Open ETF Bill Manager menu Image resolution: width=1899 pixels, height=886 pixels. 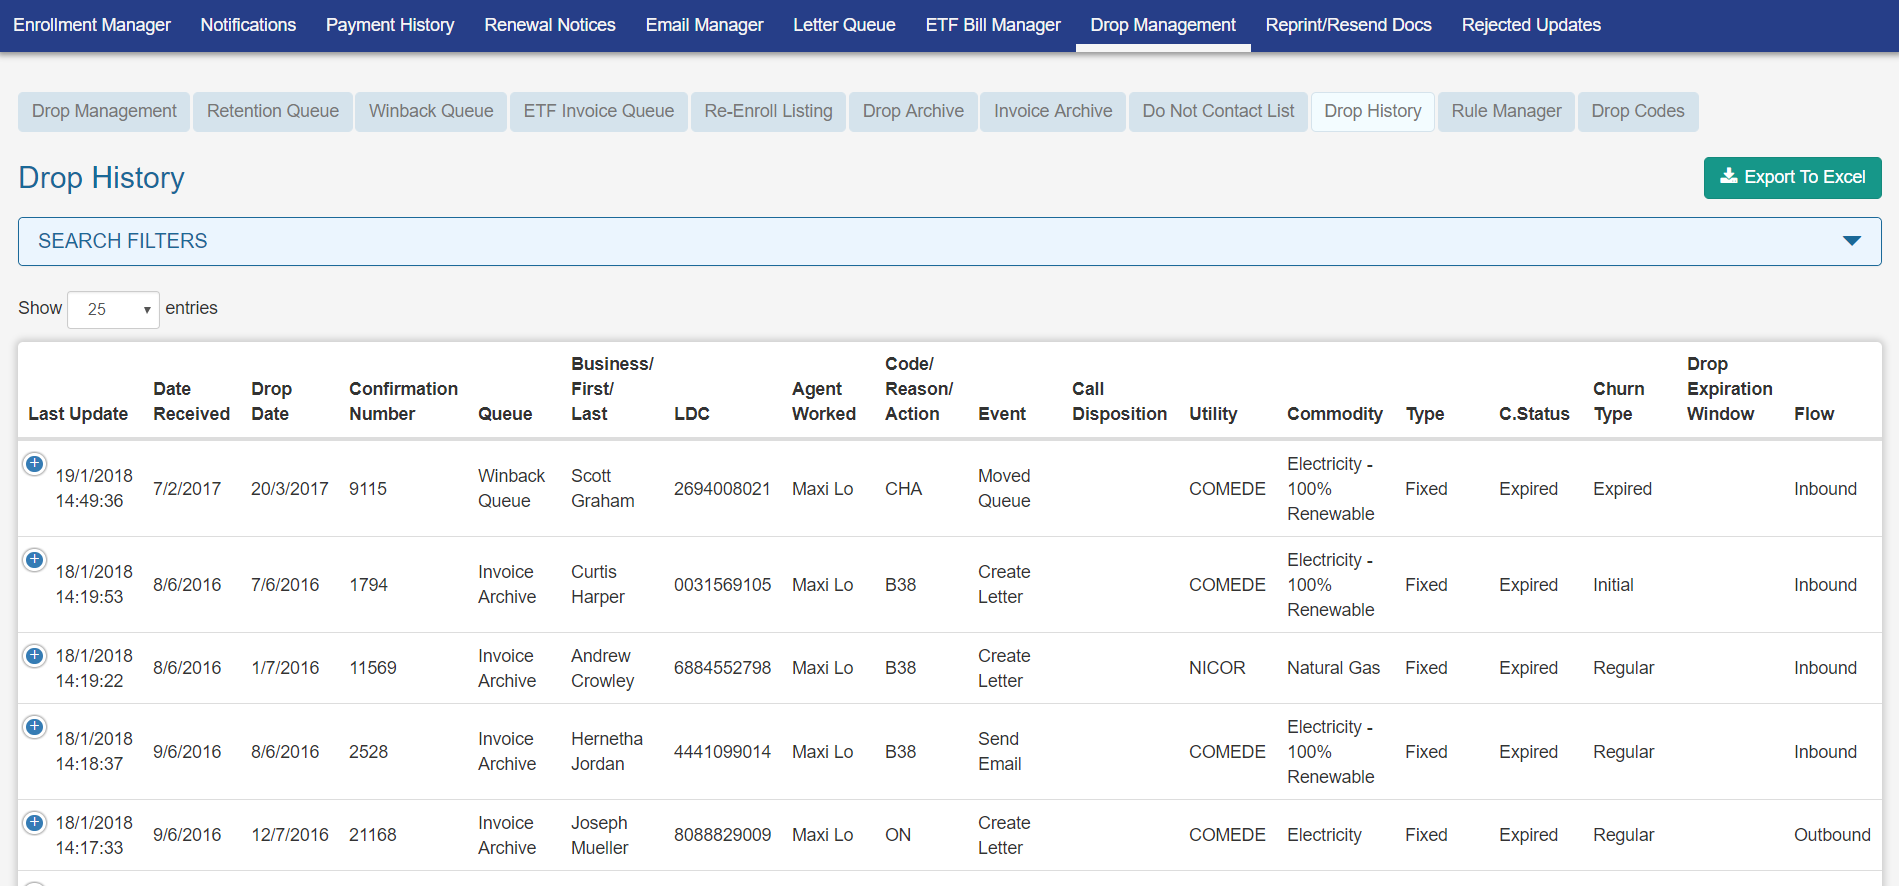tap(993, 25)
